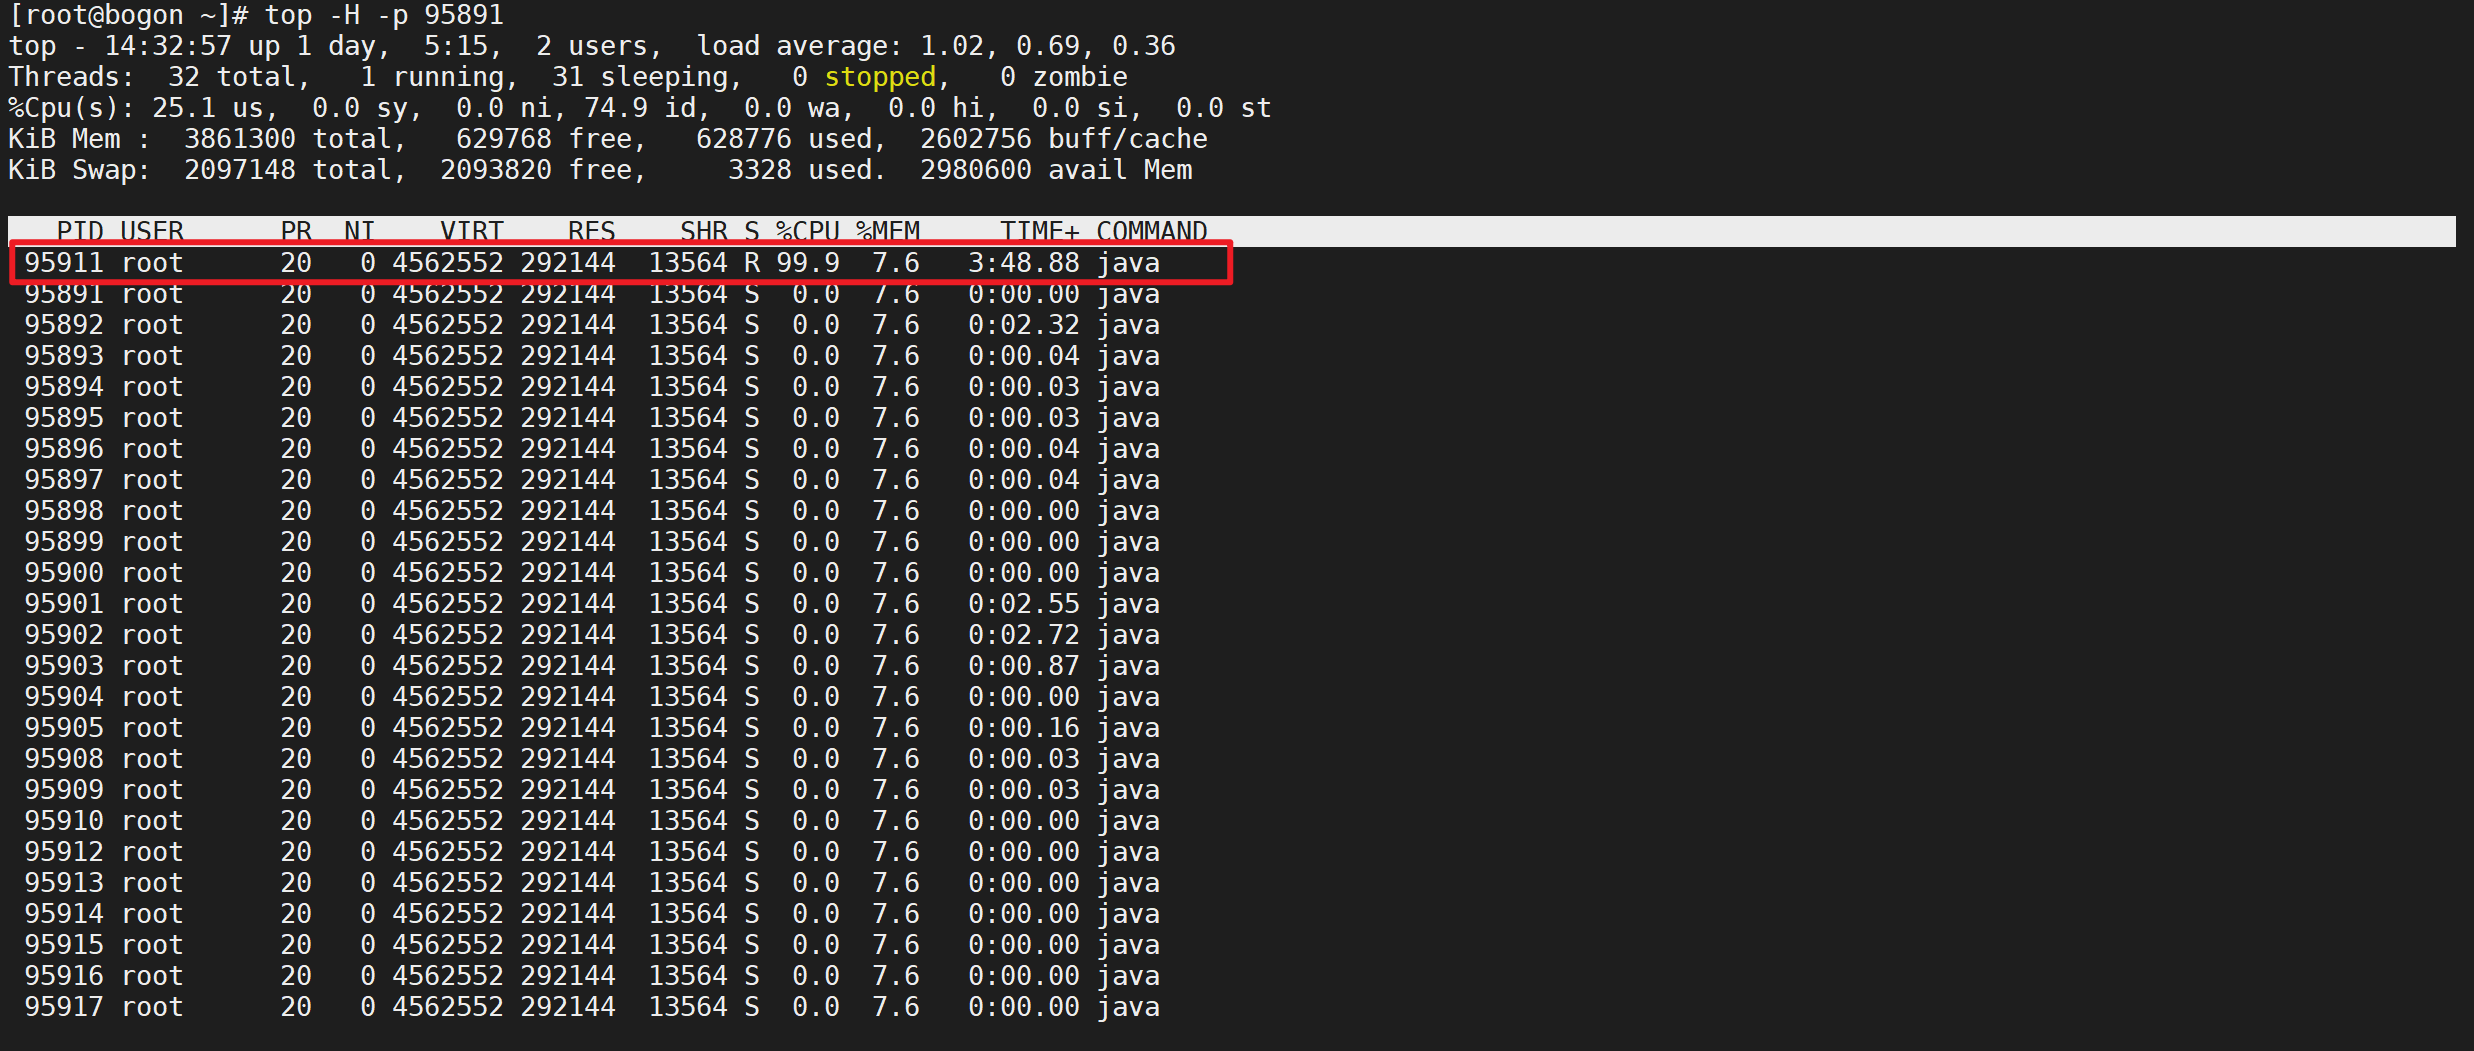
Task: Select 'root' user in 95900 row
Action: [152, 573]
